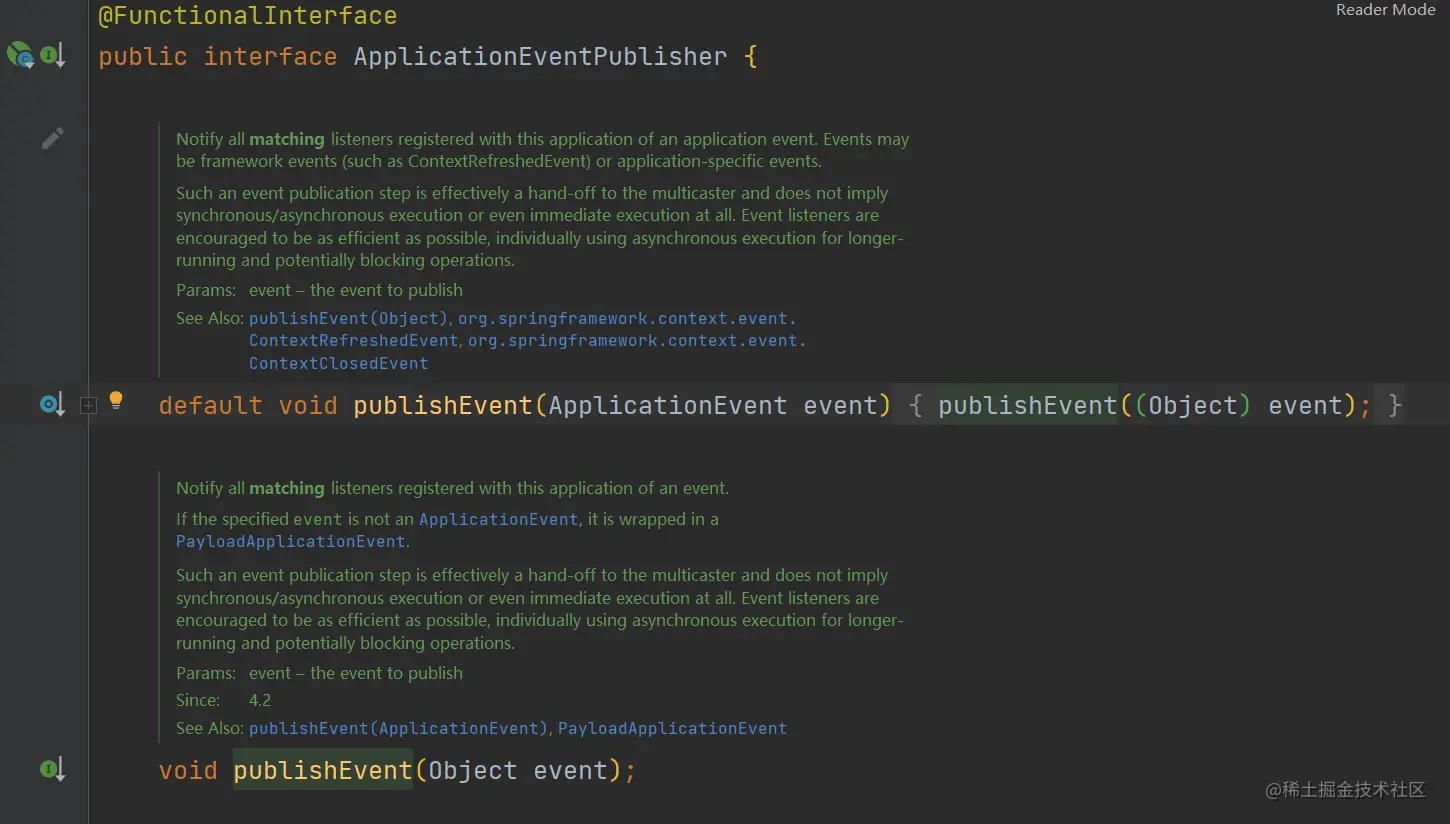Screen dimensions: 1450x824
Task: Follow the ApplicationEvent link in second javadoc
Action: pyautogui.click(x=498, y=519)
